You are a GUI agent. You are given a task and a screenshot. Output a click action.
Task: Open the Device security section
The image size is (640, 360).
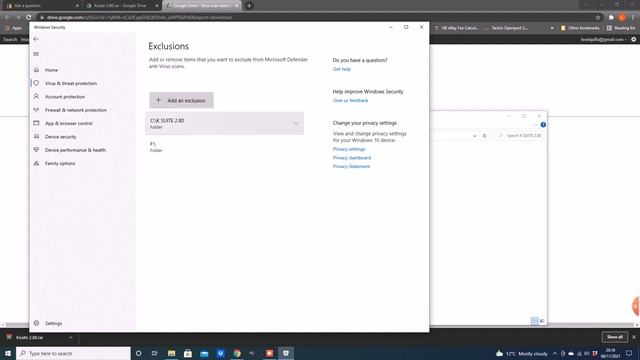(60, 137)
